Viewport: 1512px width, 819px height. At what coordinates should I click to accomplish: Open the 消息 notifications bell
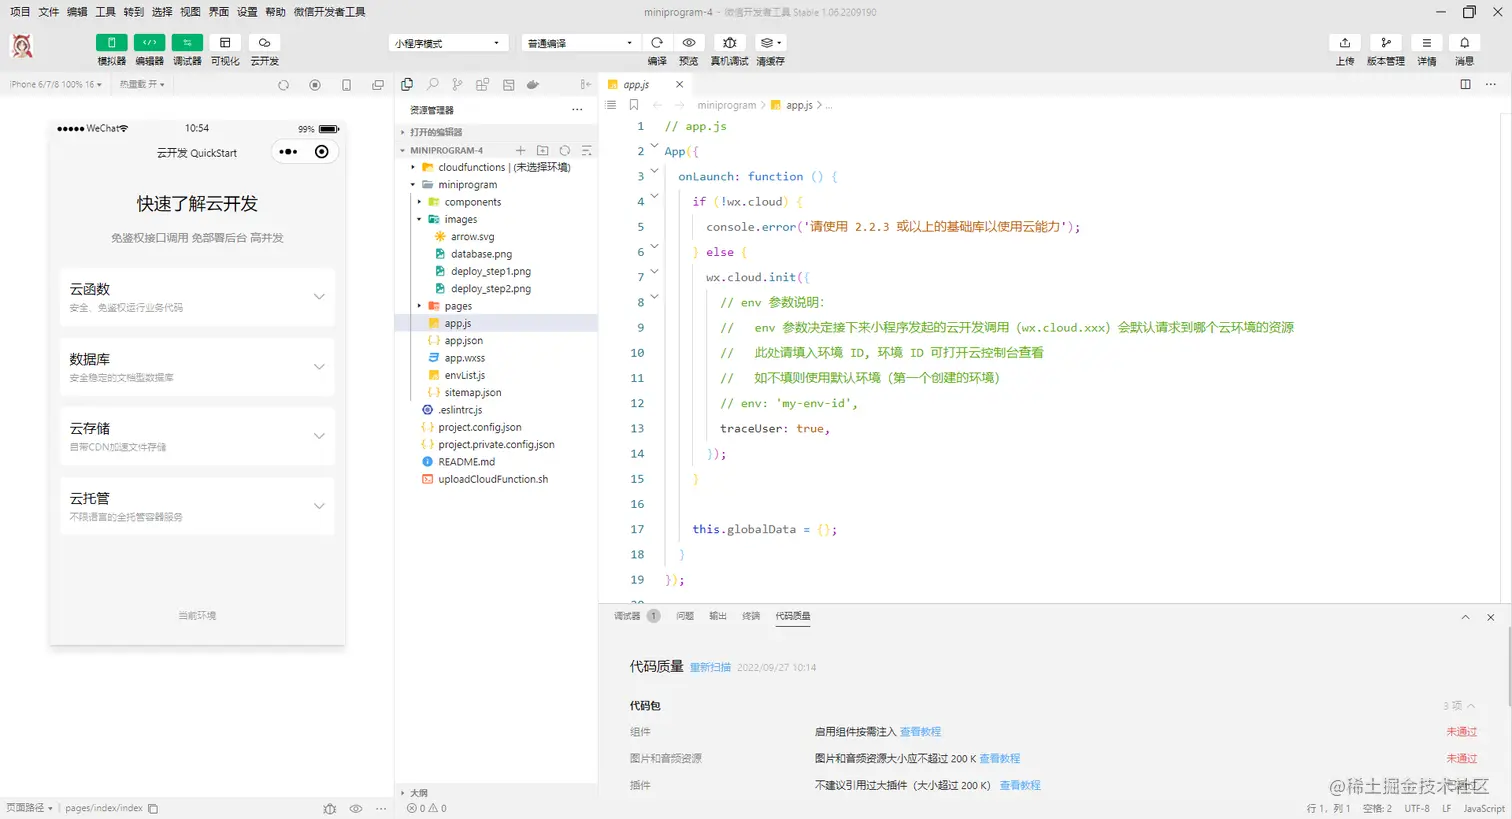point(1465,43)
